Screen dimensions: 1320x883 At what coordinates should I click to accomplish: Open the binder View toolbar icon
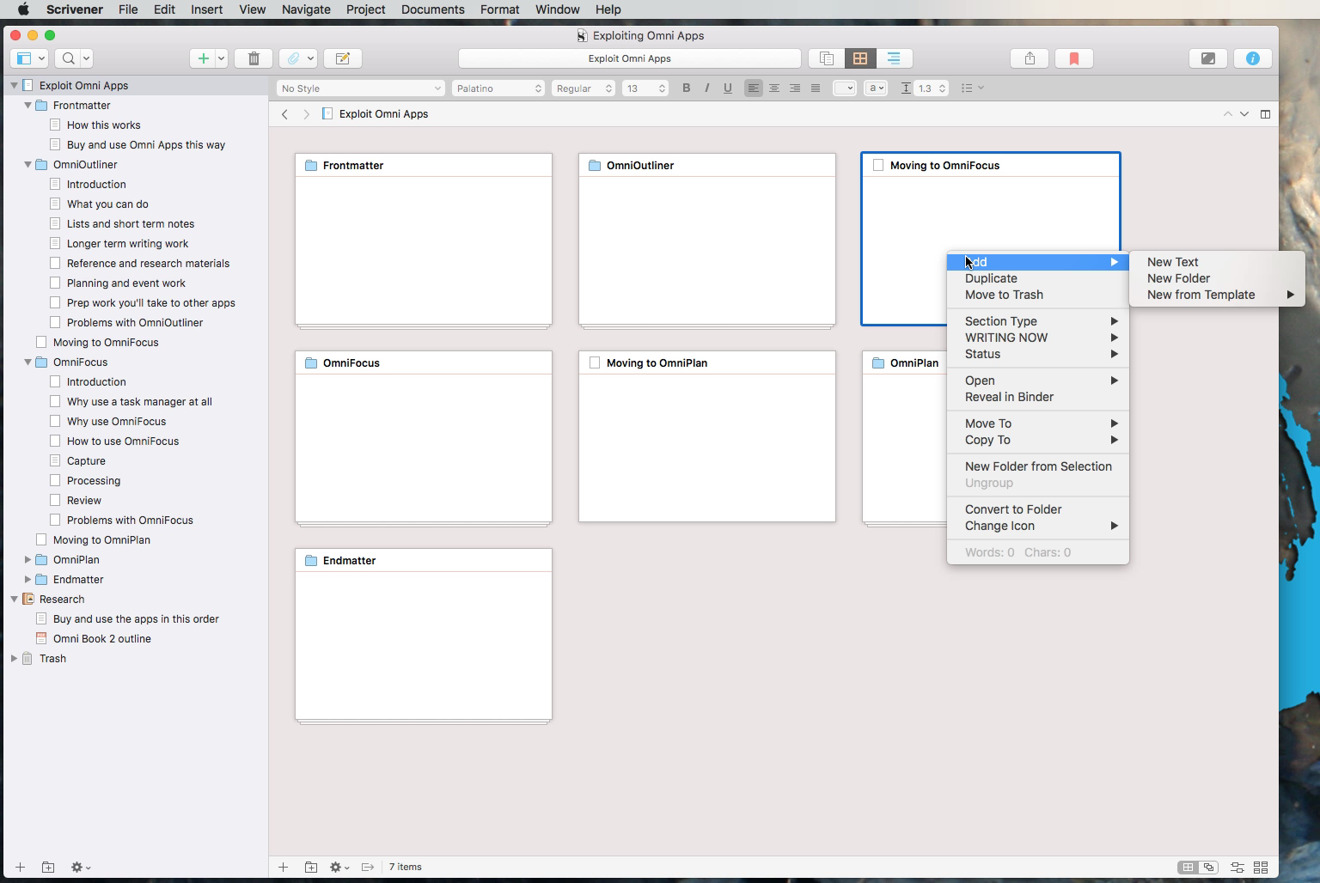(28, 58)
